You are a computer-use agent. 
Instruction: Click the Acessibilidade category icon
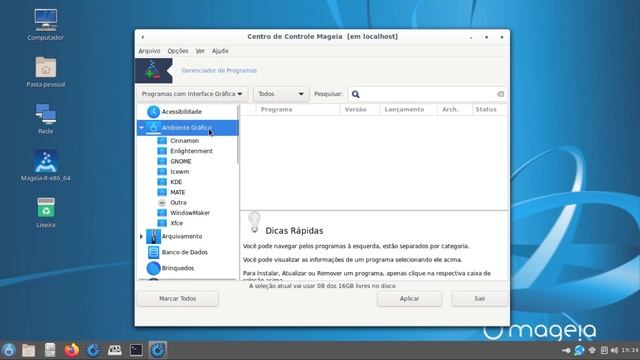coord(153,111)
